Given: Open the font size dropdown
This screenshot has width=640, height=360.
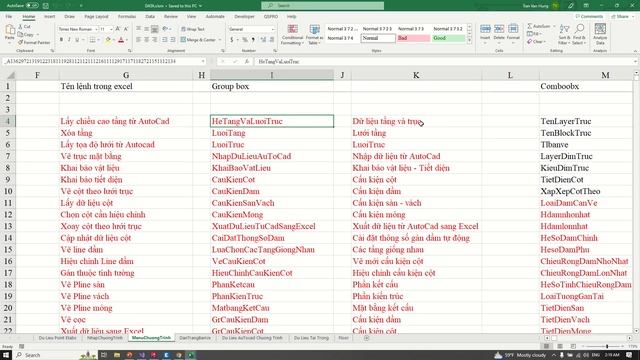Looking at the screenshot, I should coord(111,29).
